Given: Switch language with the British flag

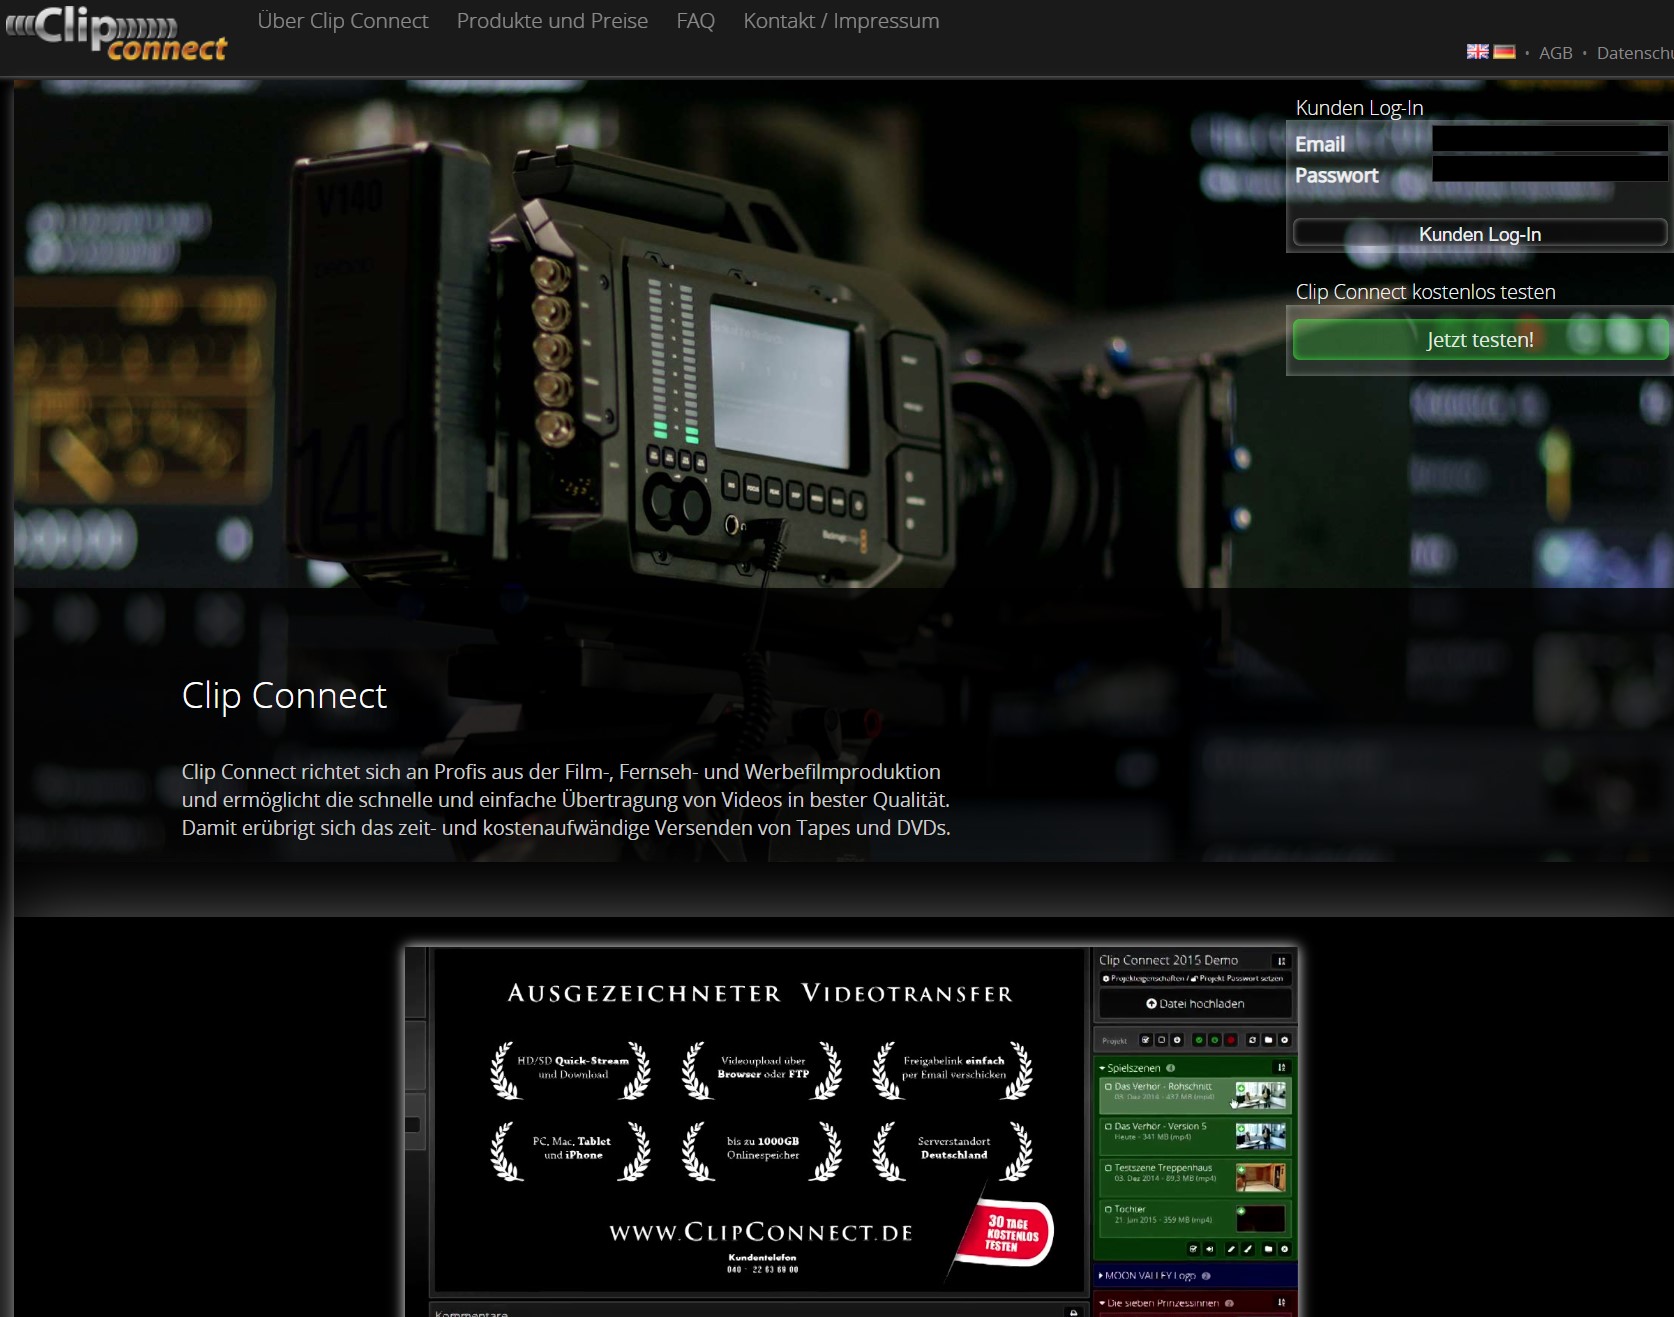Looking at the screenshot, I should 1477,51.
